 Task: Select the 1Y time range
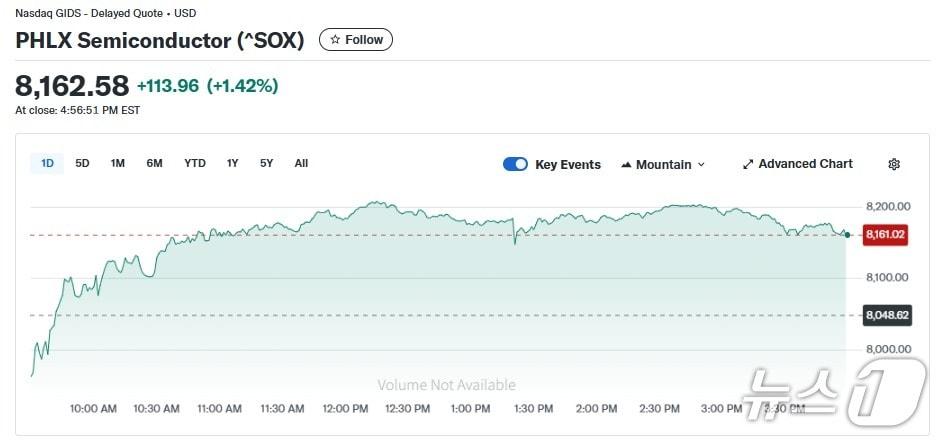pyautogui.click(x=233, y=163)
